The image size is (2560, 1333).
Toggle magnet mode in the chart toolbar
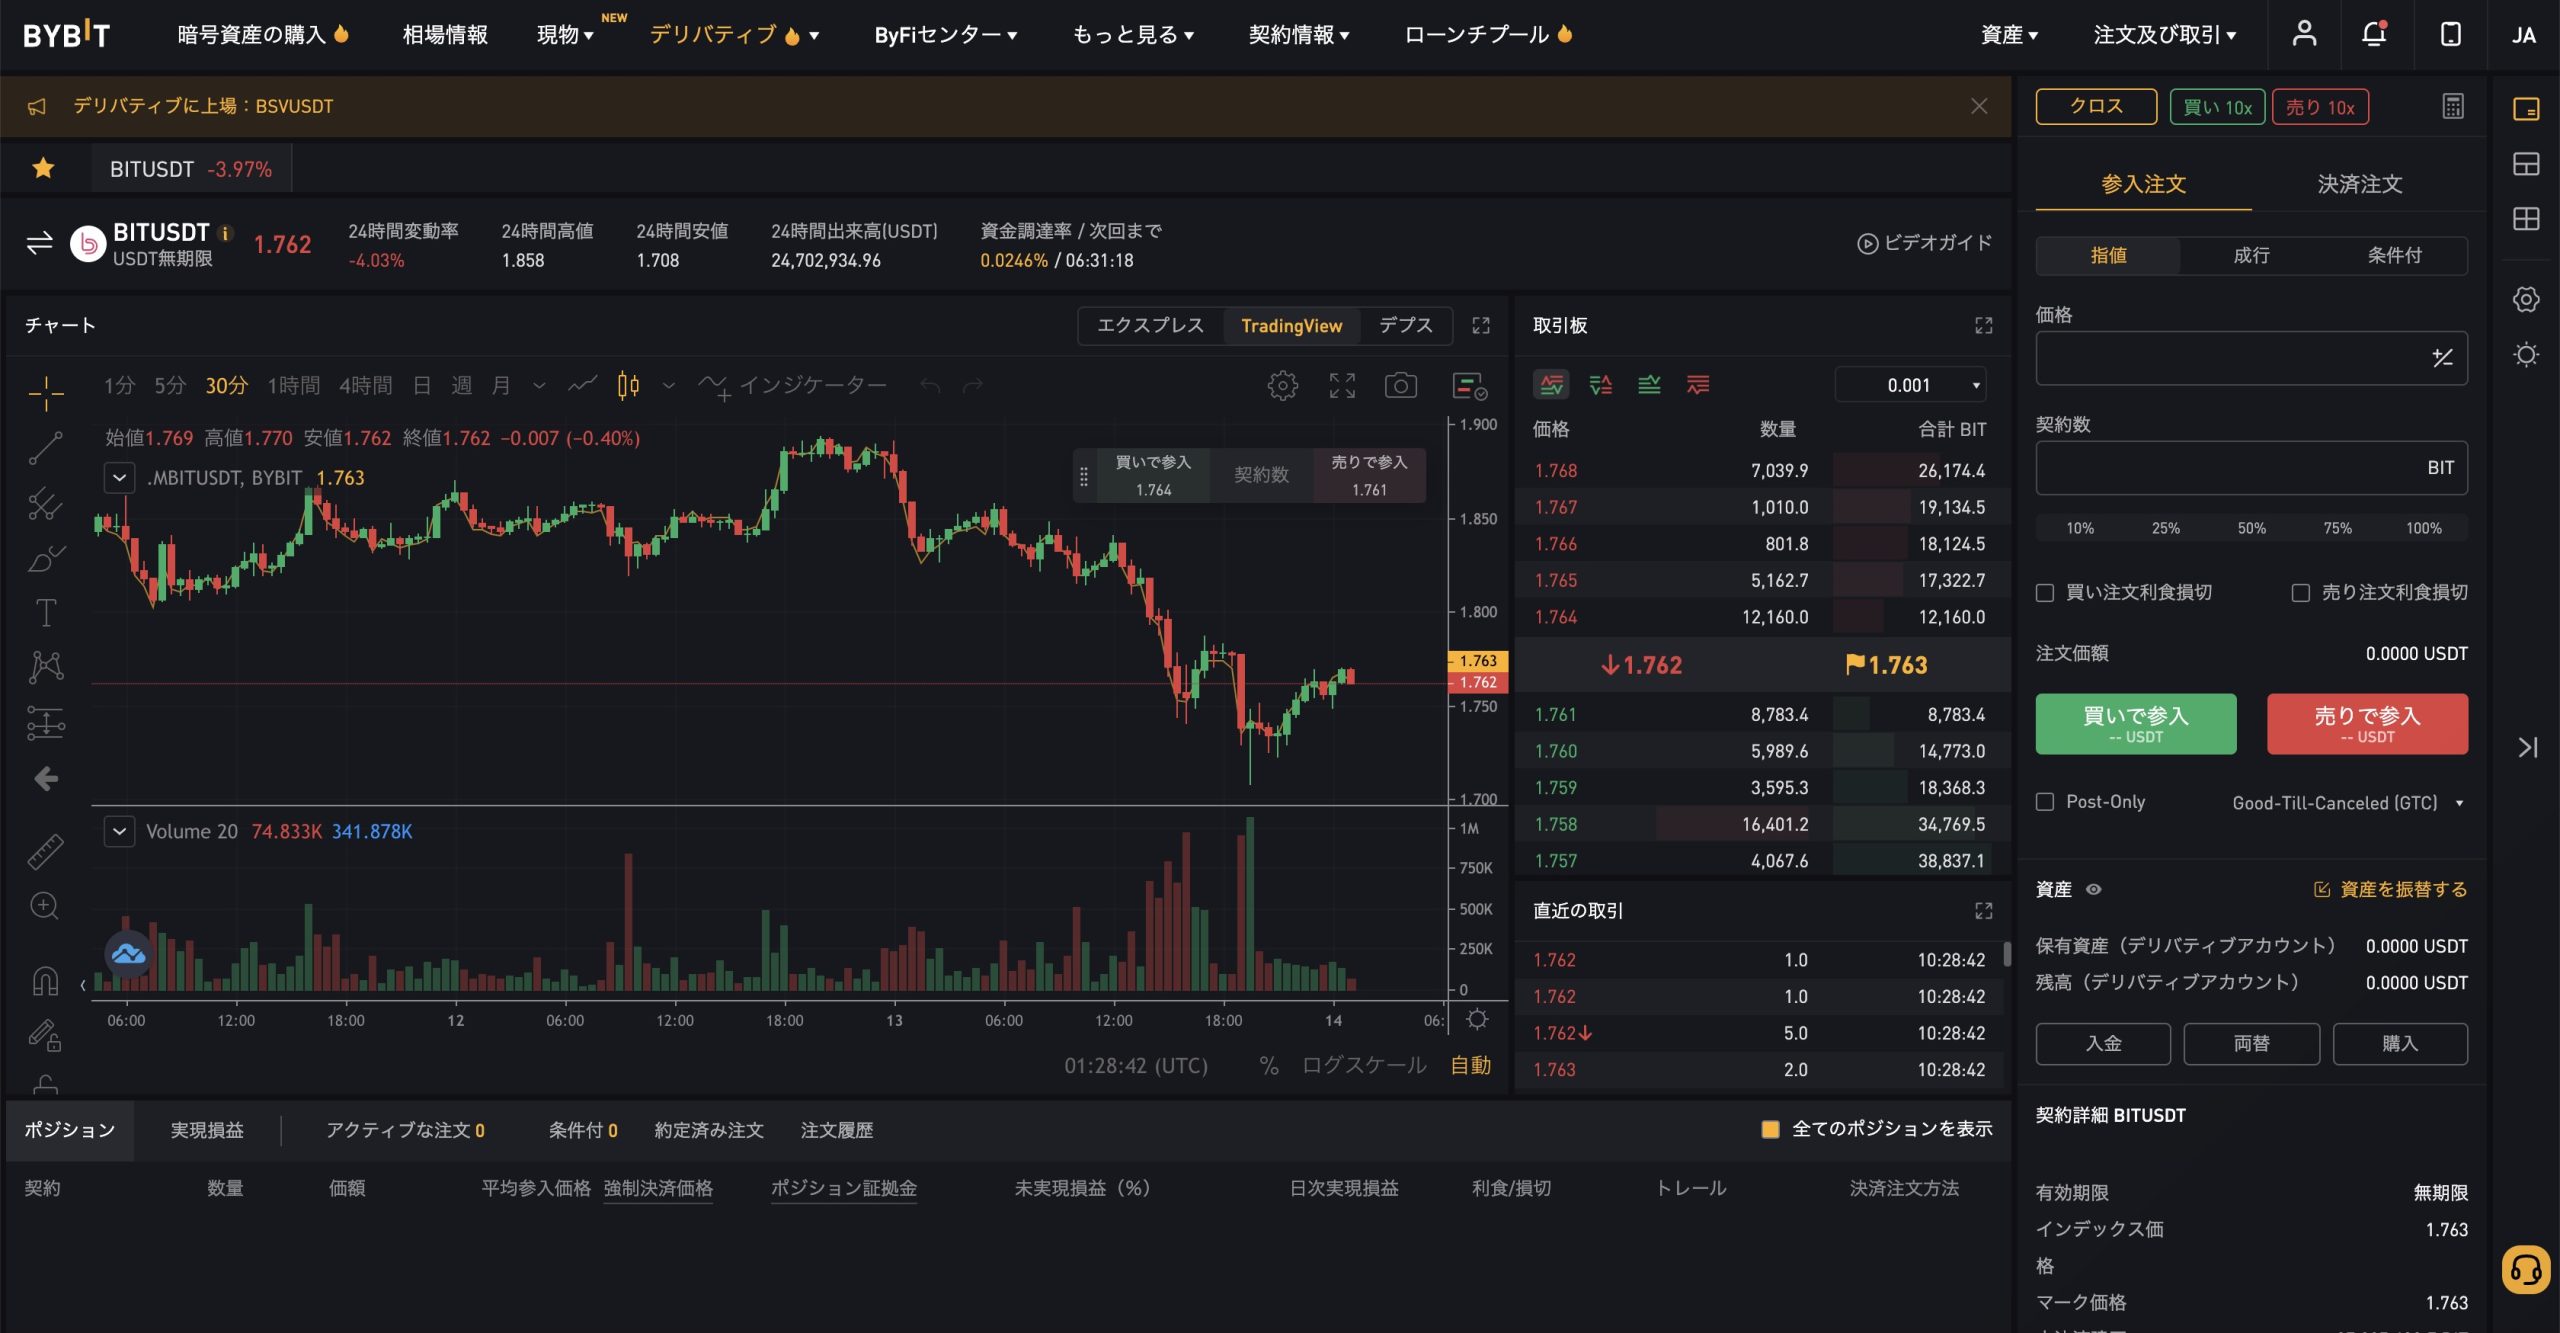(44, 983)
